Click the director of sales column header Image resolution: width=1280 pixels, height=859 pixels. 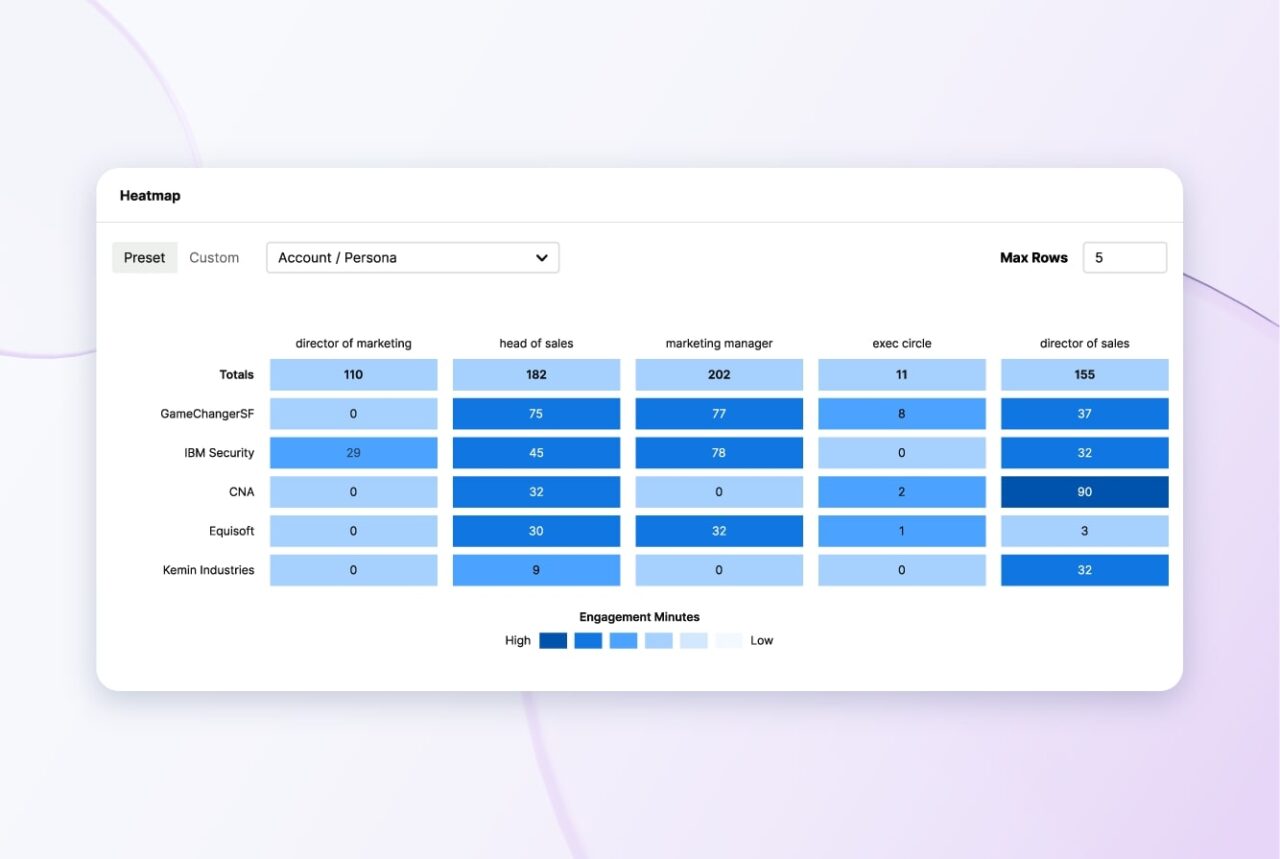1084,344
